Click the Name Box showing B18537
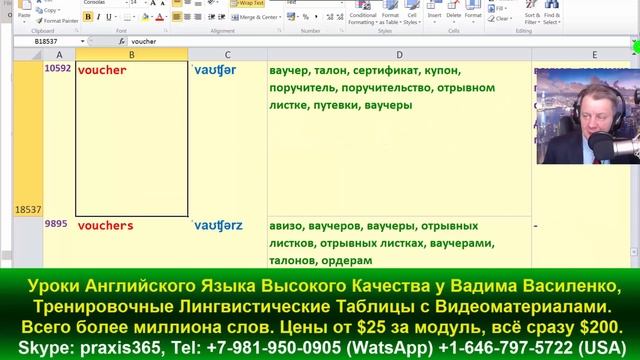 point(46,41)
